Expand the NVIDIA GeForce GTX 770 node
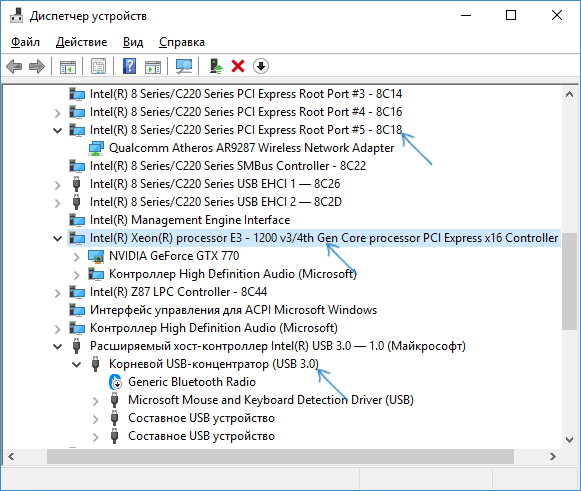This screenshot has width=581, height=491. [76, 256]
